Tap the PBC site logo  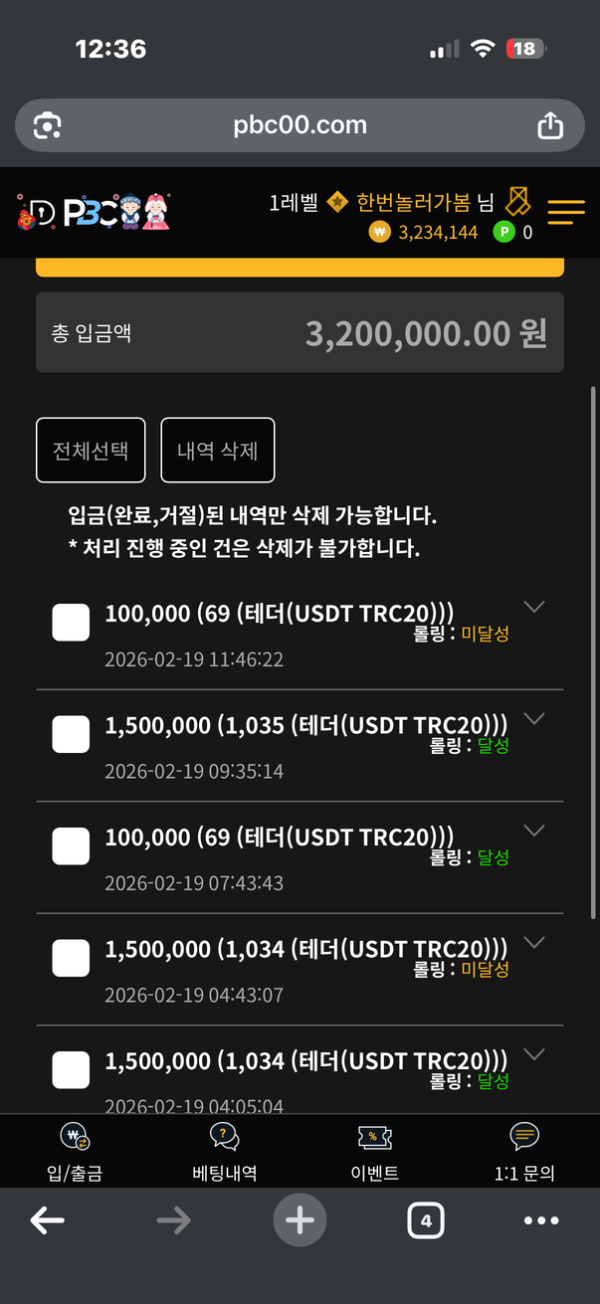(x=93, y=212)
